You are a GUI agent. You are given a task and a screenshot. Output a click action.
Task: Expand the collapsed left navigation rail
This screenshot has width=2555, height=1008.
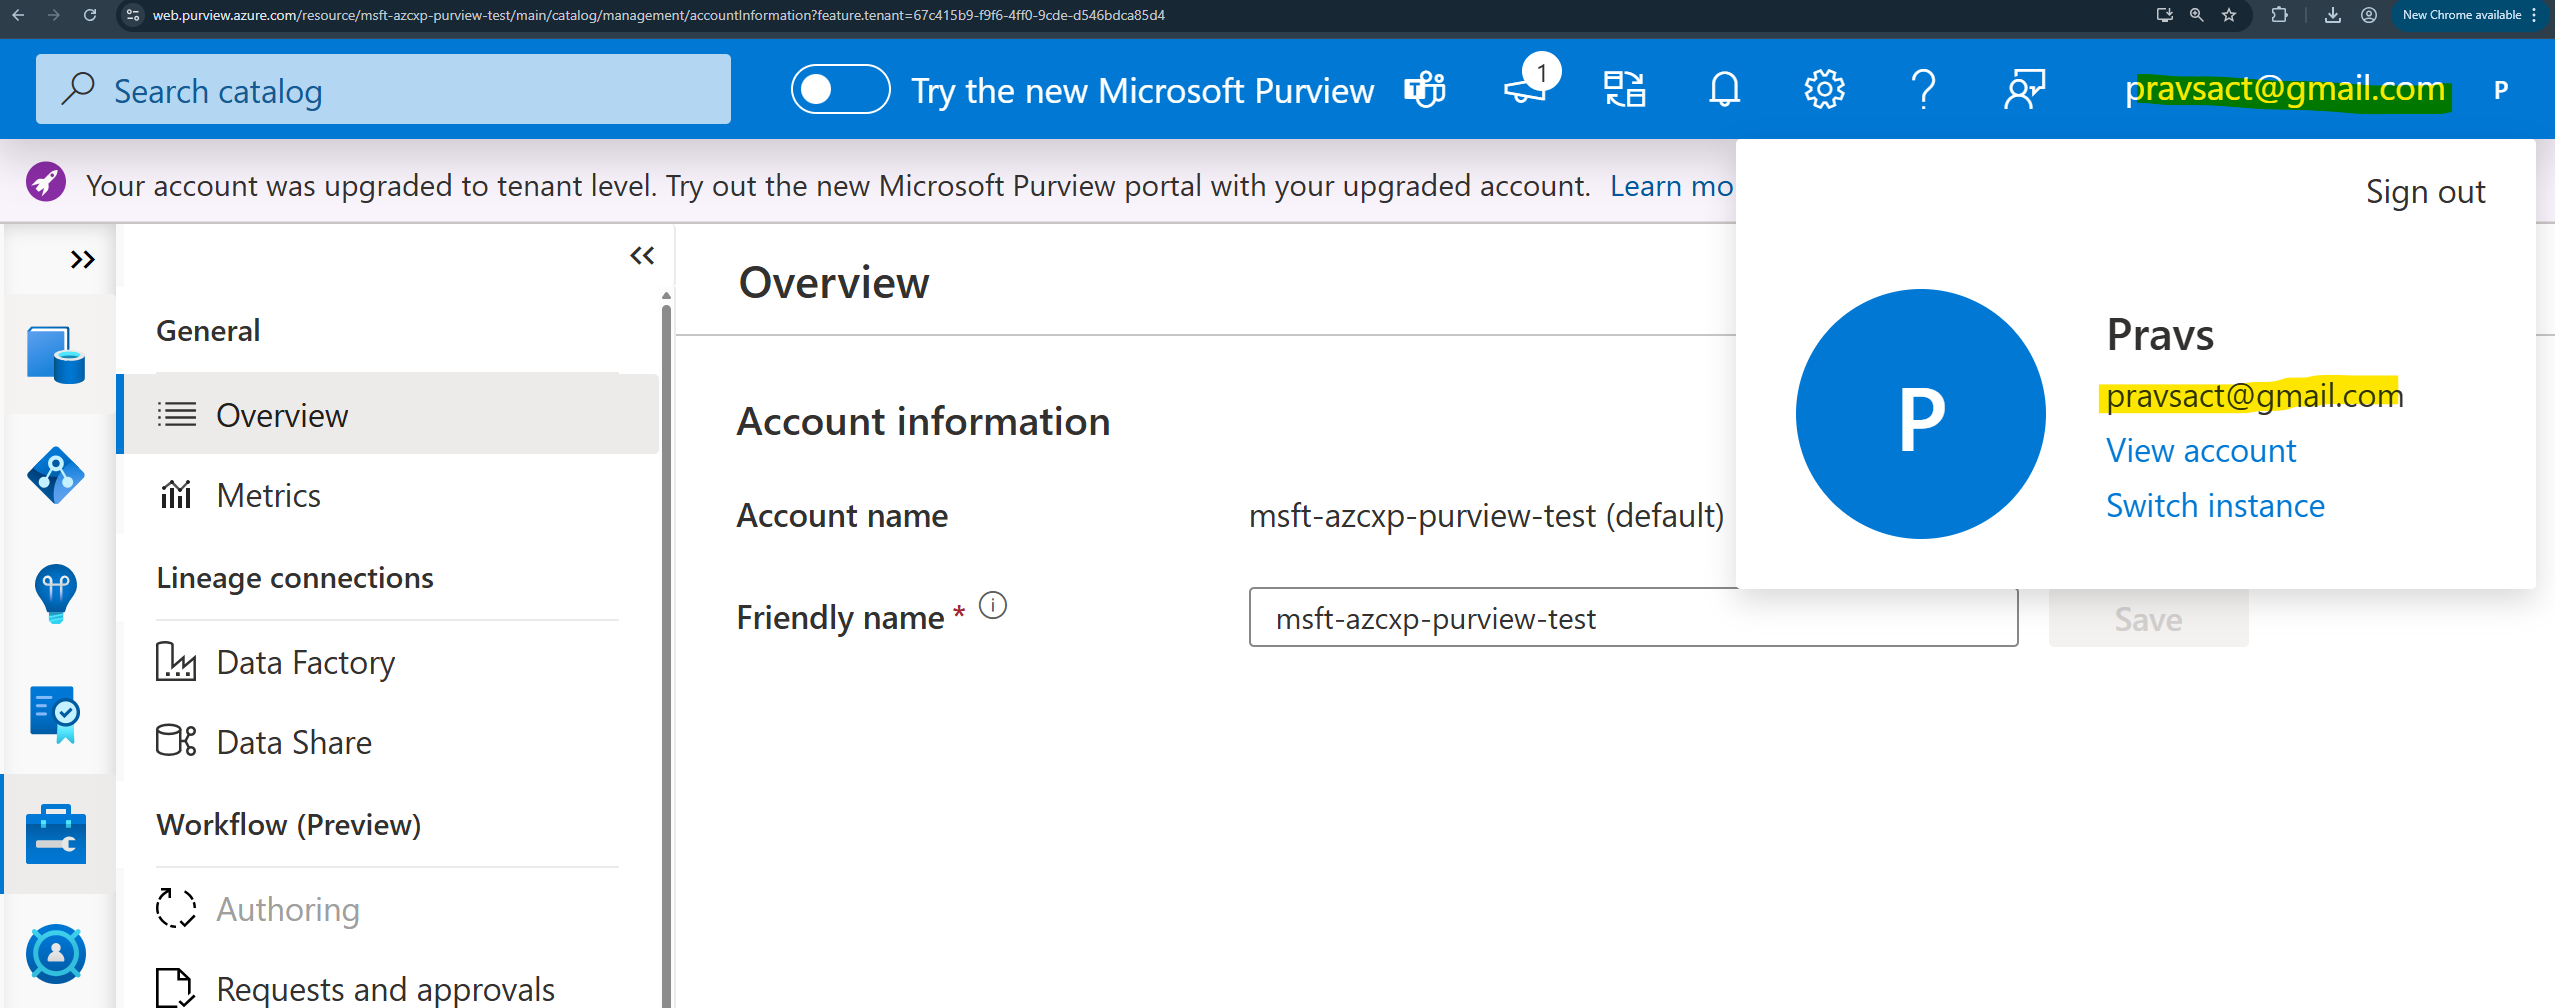[x=83, y=259]
